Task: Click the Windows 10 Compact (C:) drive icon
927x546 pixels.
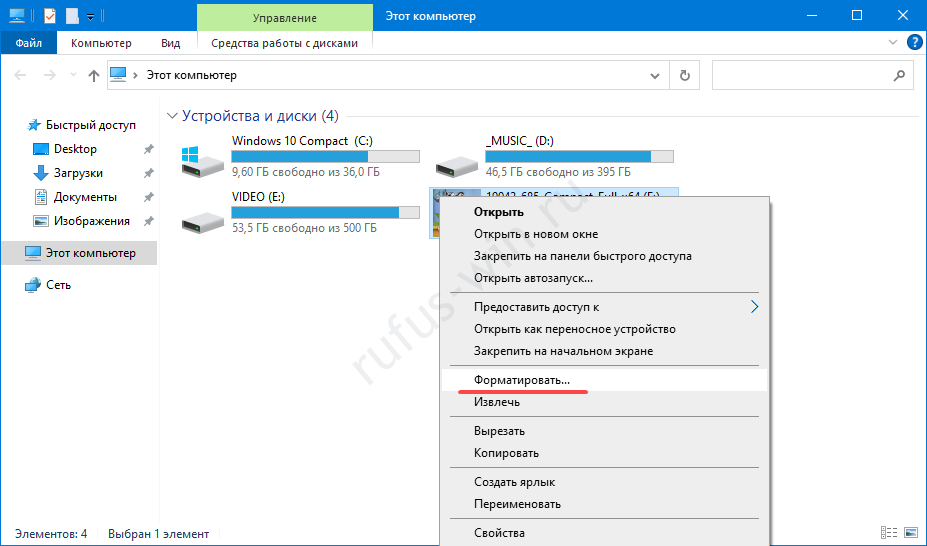Action: 201,160
